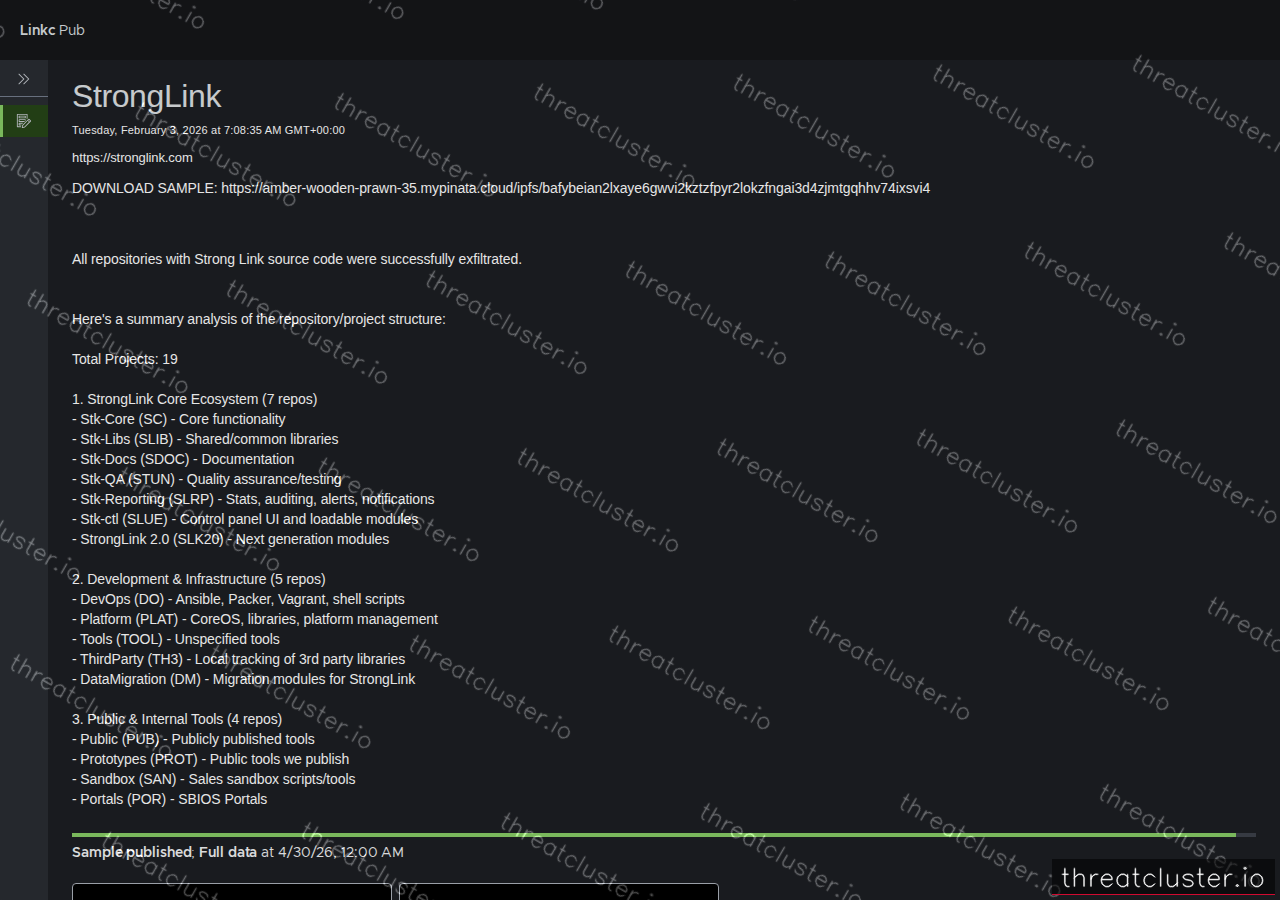Click the 'StrongLink Core Ecosystem (7 repos)' heading
The width and height of the screenshot is (1280, 900).
point(195,399)
